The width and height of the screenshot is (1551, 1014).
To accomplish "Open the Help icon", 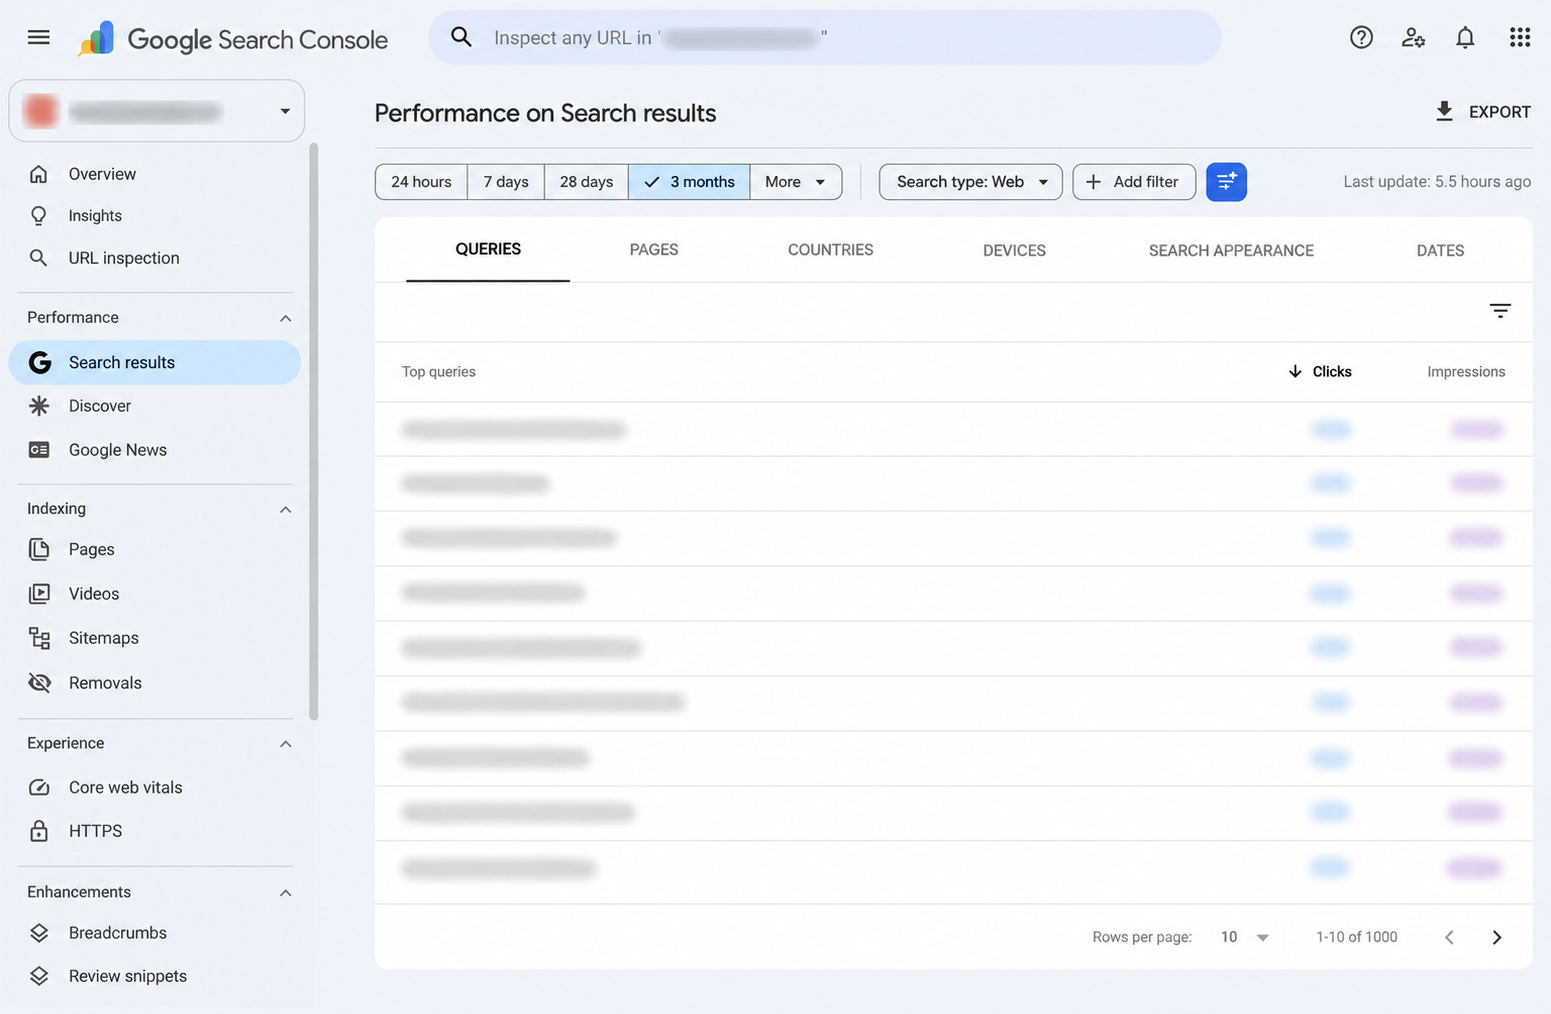I will click(x=1361, y=38).
